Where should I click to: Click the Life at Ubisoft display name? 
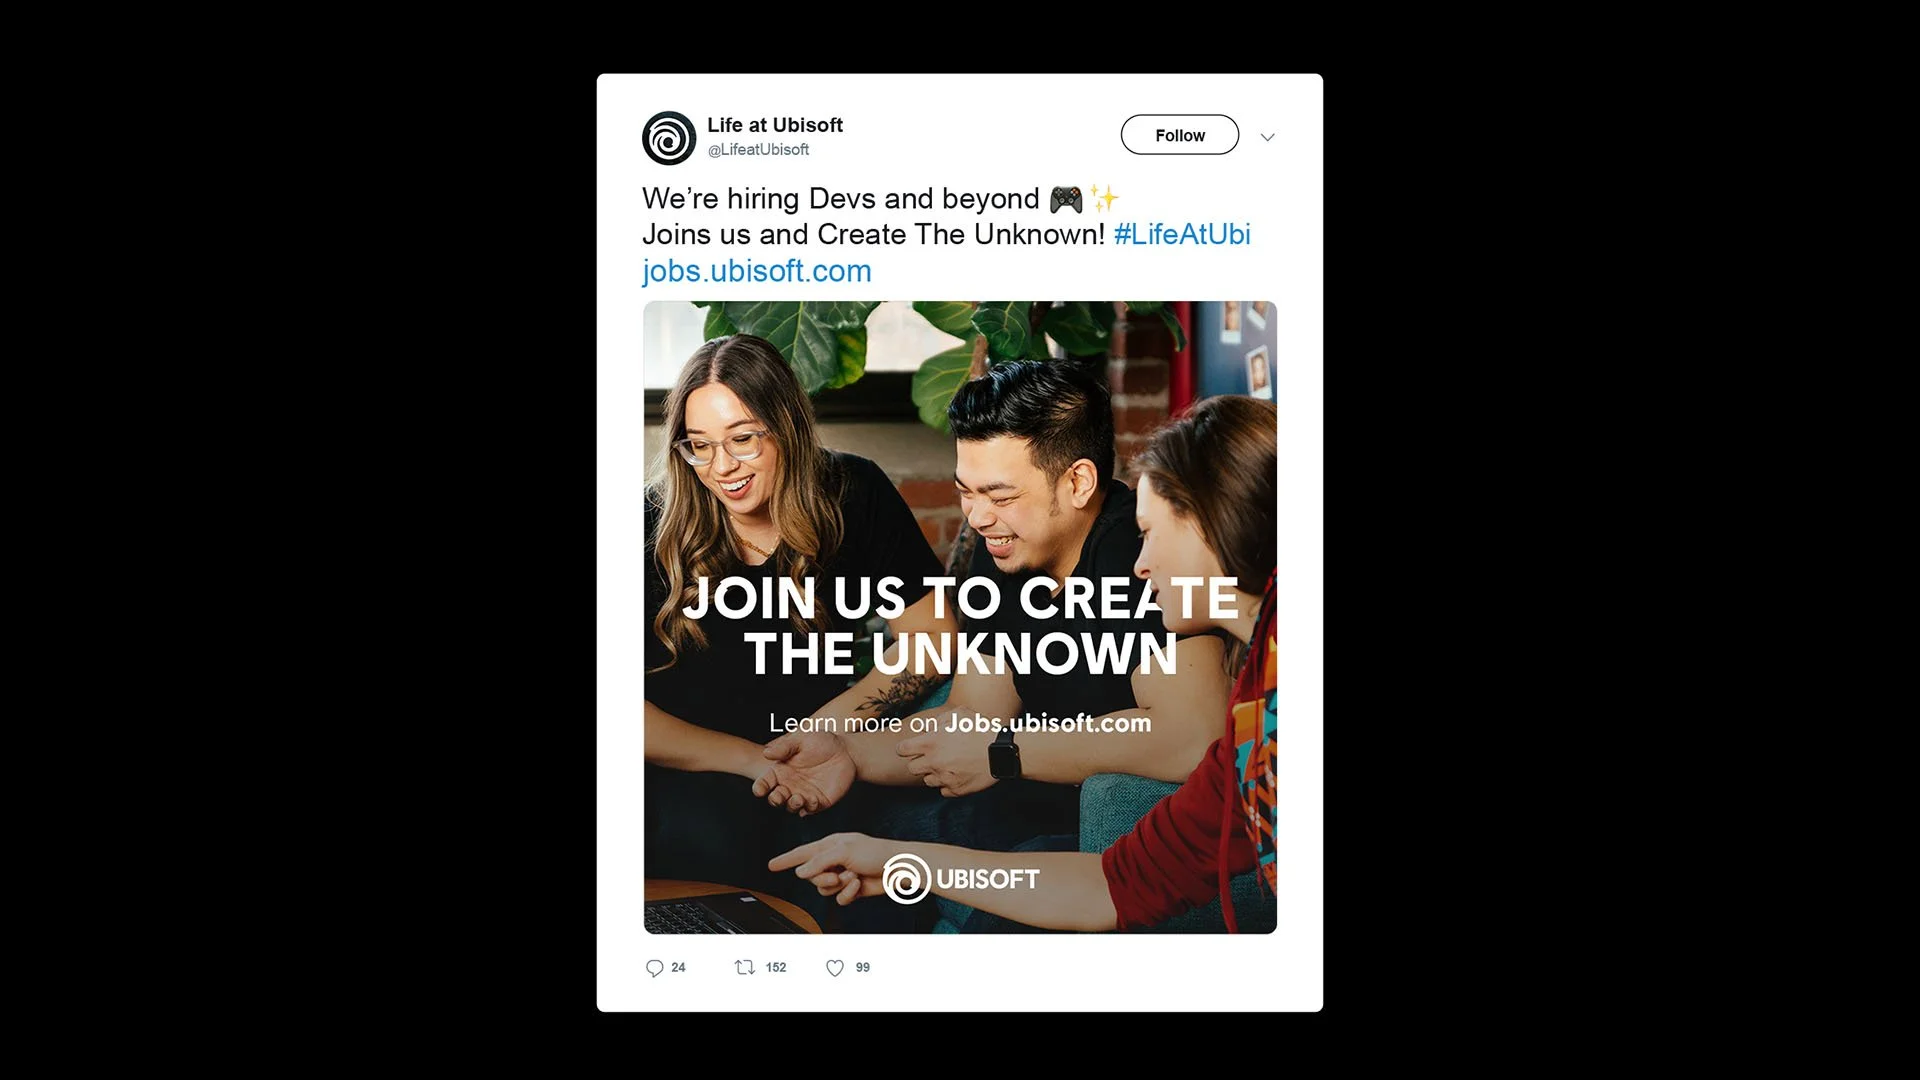(775, 125)
